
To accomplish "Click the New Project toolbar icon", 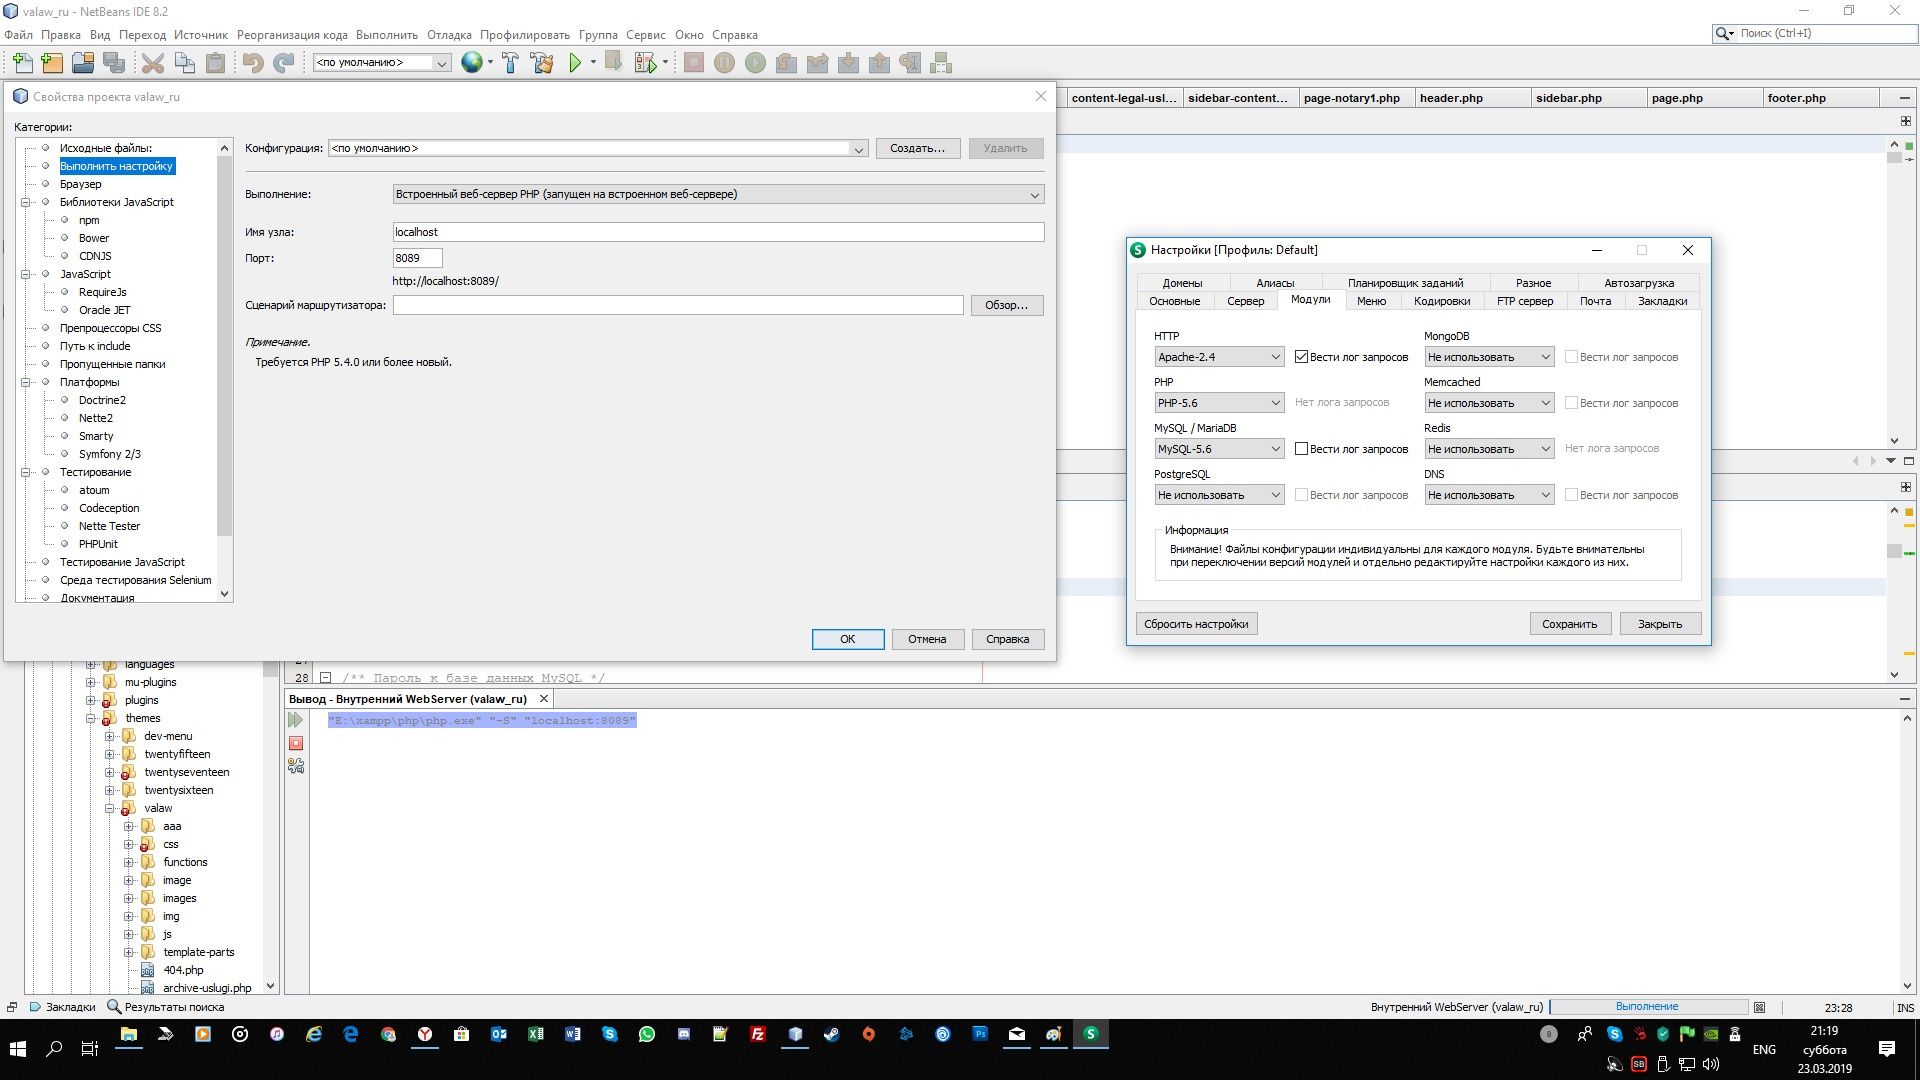I will (52, 63).
